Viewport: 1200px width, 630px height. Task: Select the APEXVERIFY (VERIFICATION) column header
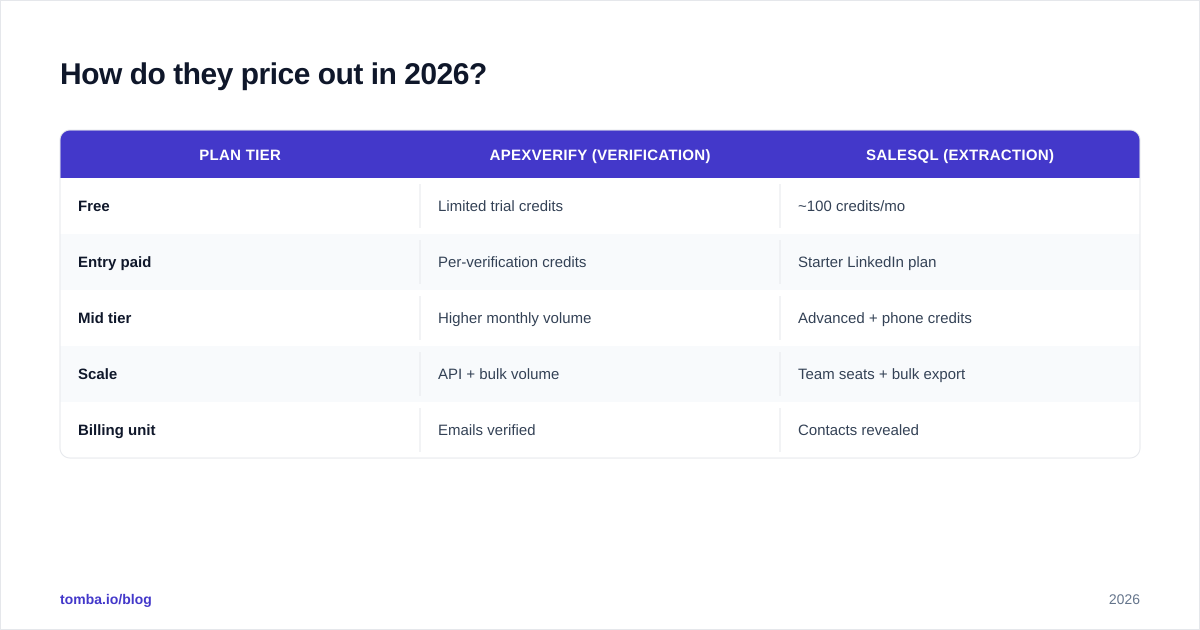click(x=600, y=155)
